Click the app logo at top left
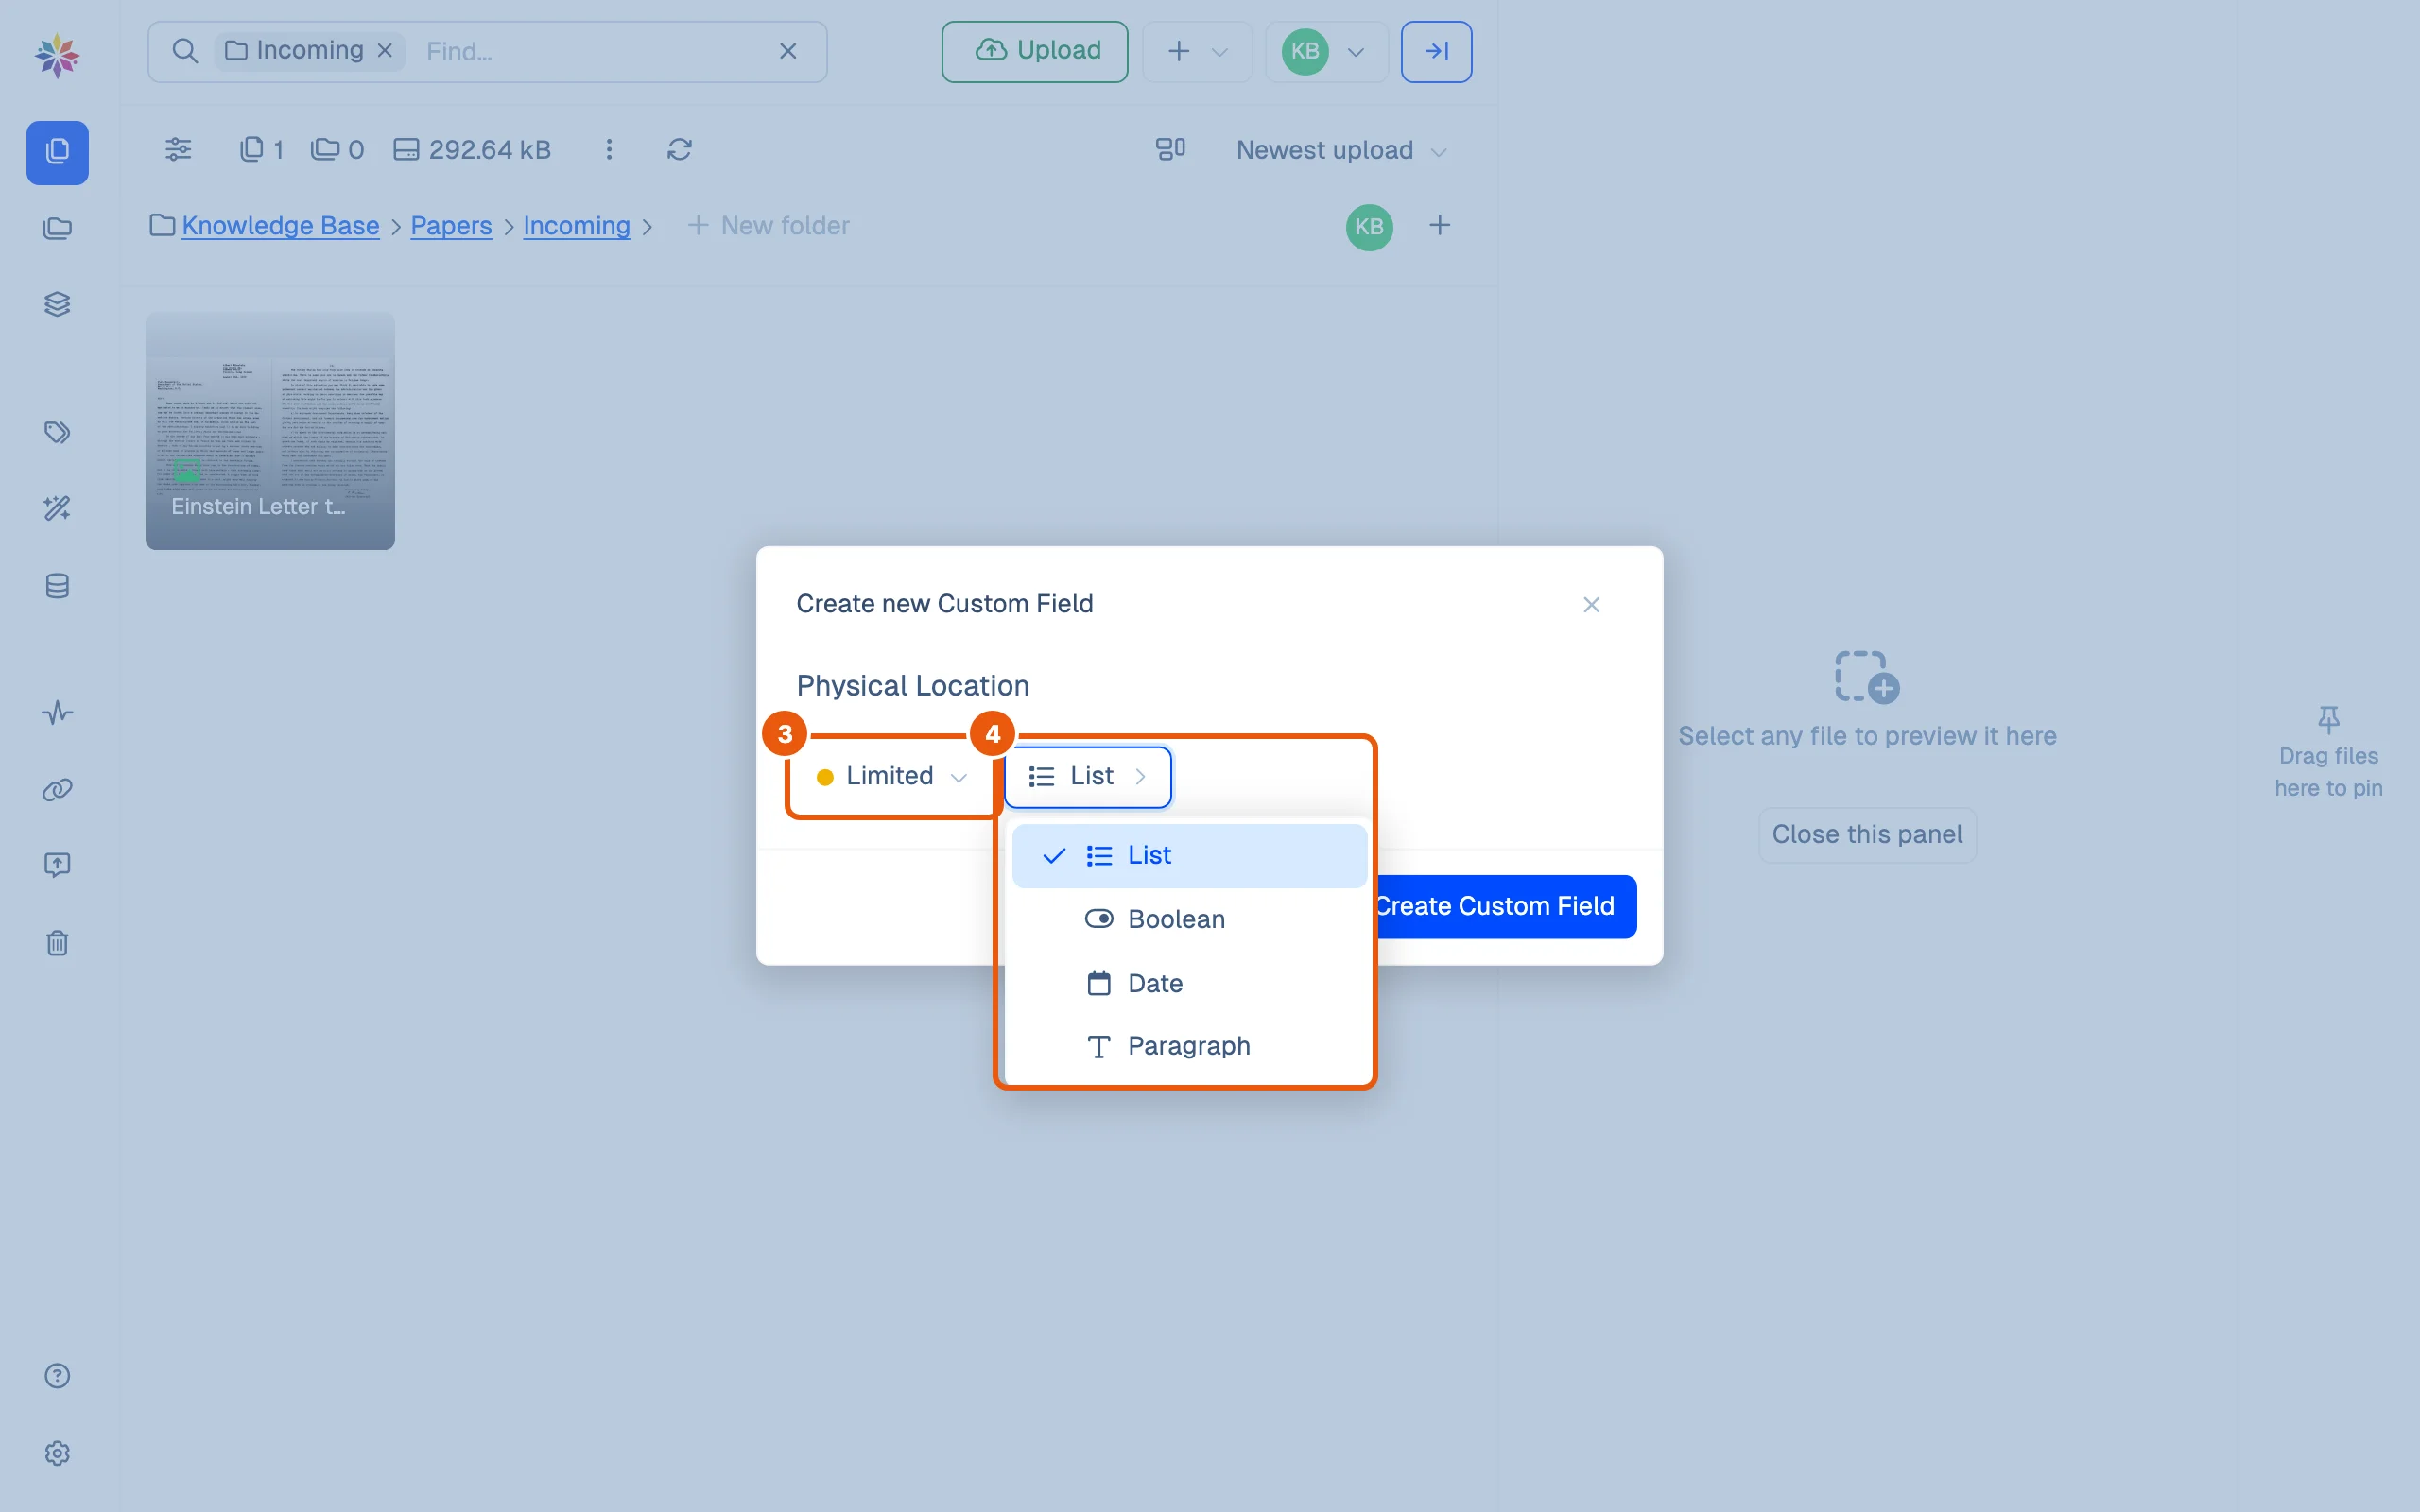 pyautogui.click(x=57, y=55)
